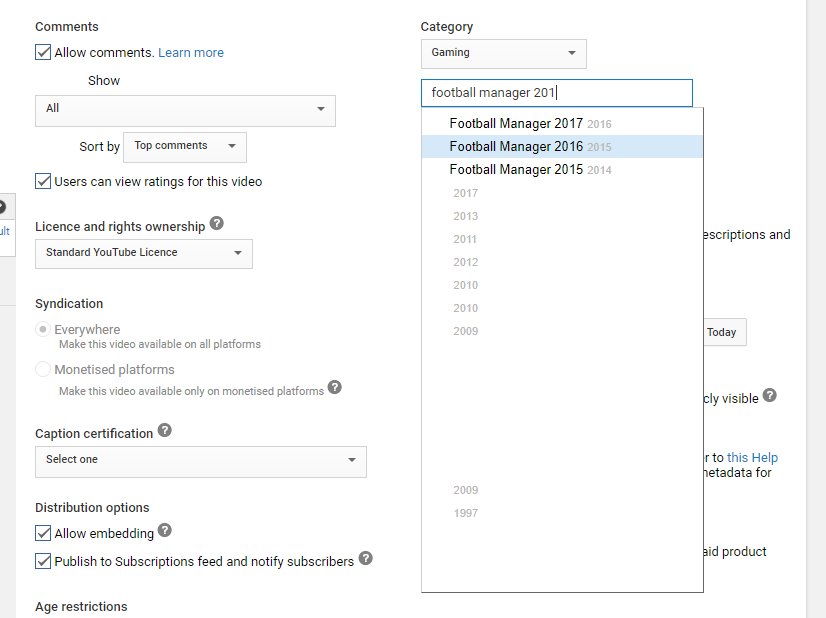Screen dimensions: 826x618
Task: Open help icon beside Allow embedding
Action: [x=165, y=530]
